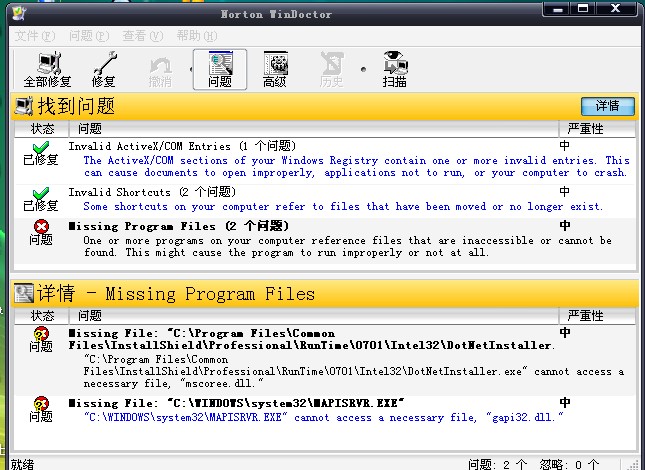Click status bar 忽略: 0 个 counter
This screenshot has width=645, height=470.
click(x=569, y=465)
